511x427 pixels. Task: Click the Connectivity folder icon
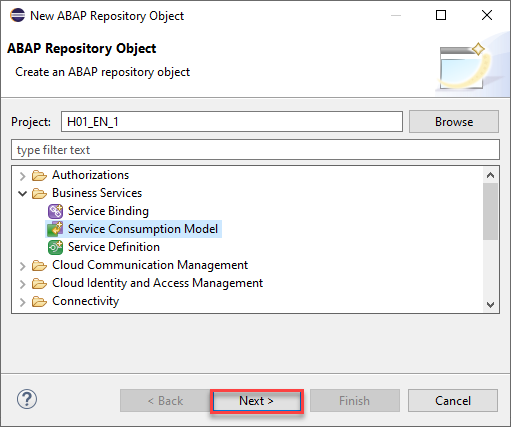click(39, 301)
